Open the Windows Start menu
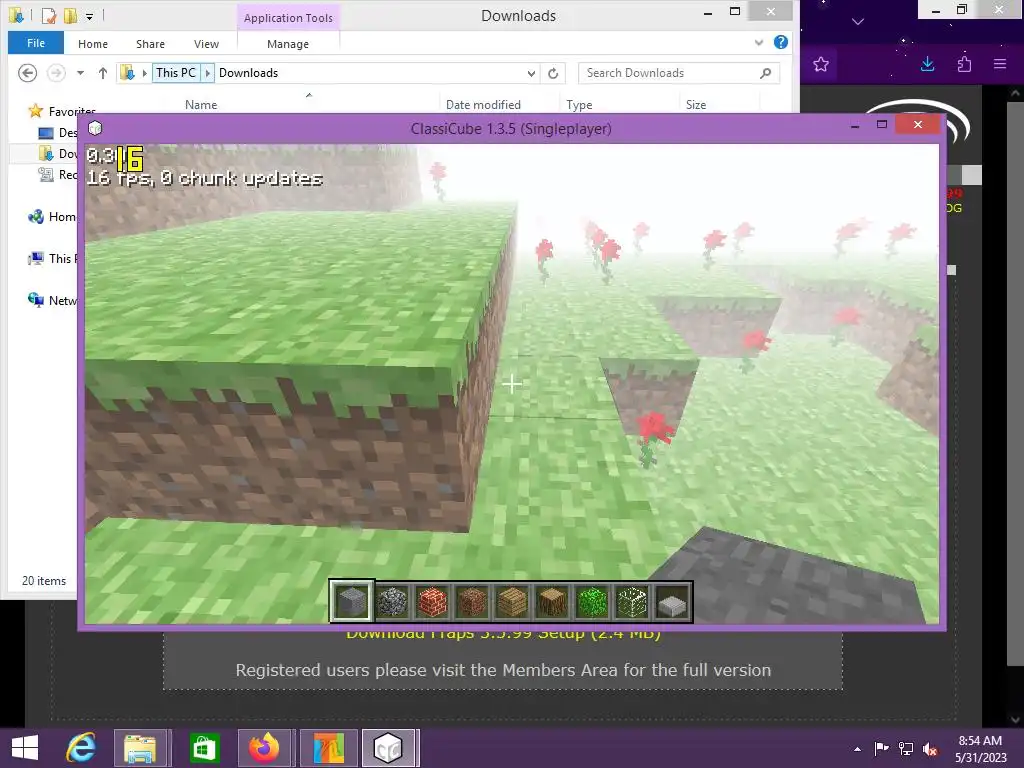Screen dimensions: 1024x768 25,748
